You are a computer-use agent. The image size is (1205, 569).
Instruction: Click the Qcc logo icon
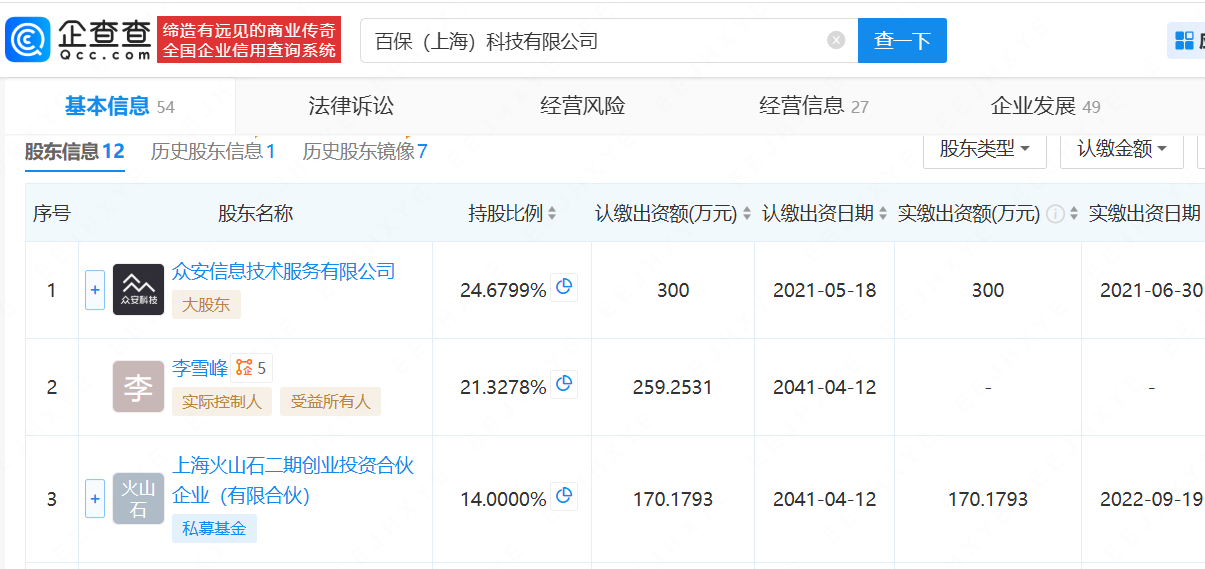click(x=26, y=40)
